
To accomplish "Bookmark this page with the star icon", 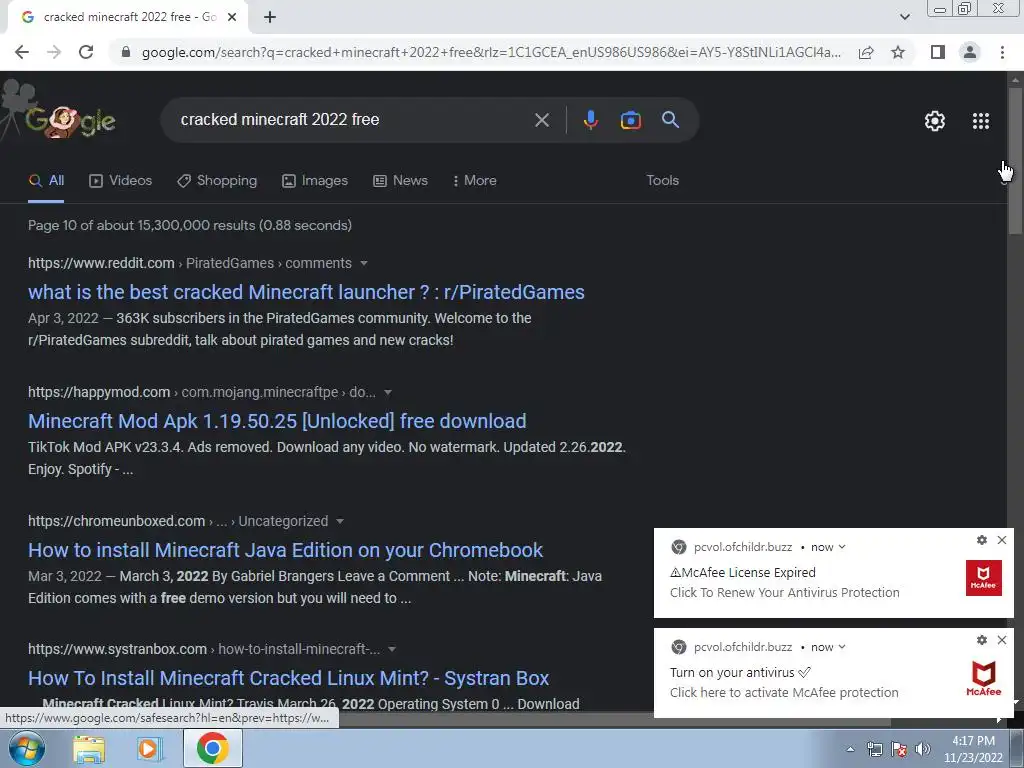I will (898, 52).
